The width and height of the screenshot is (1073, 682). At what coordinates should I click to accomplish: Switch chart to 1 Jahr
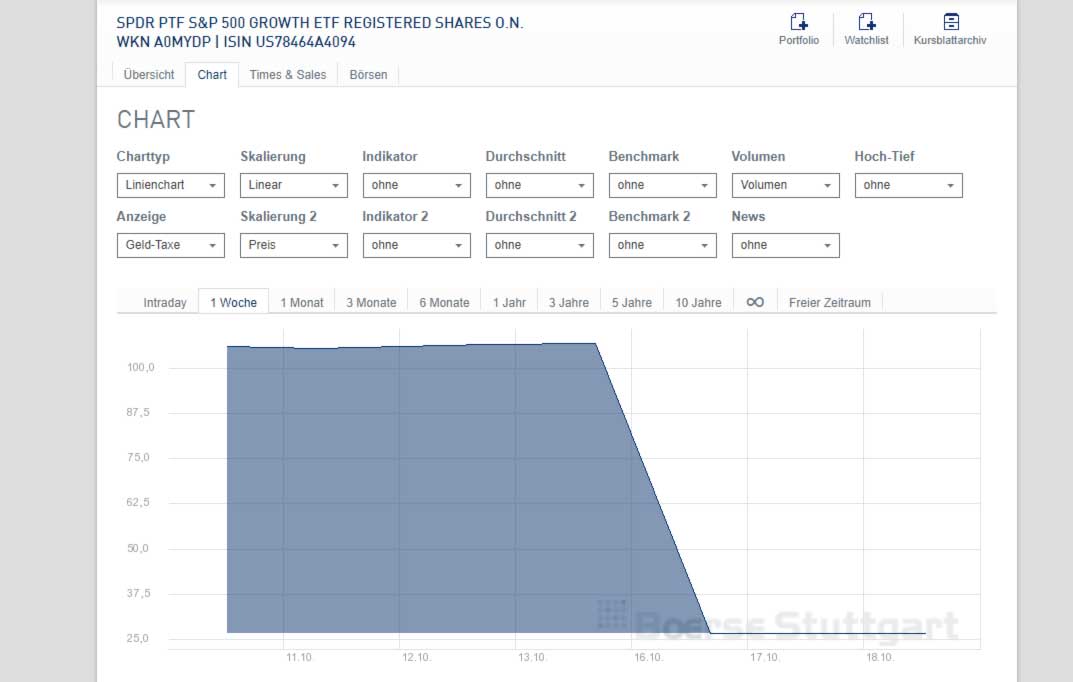(x=509, y=303)
